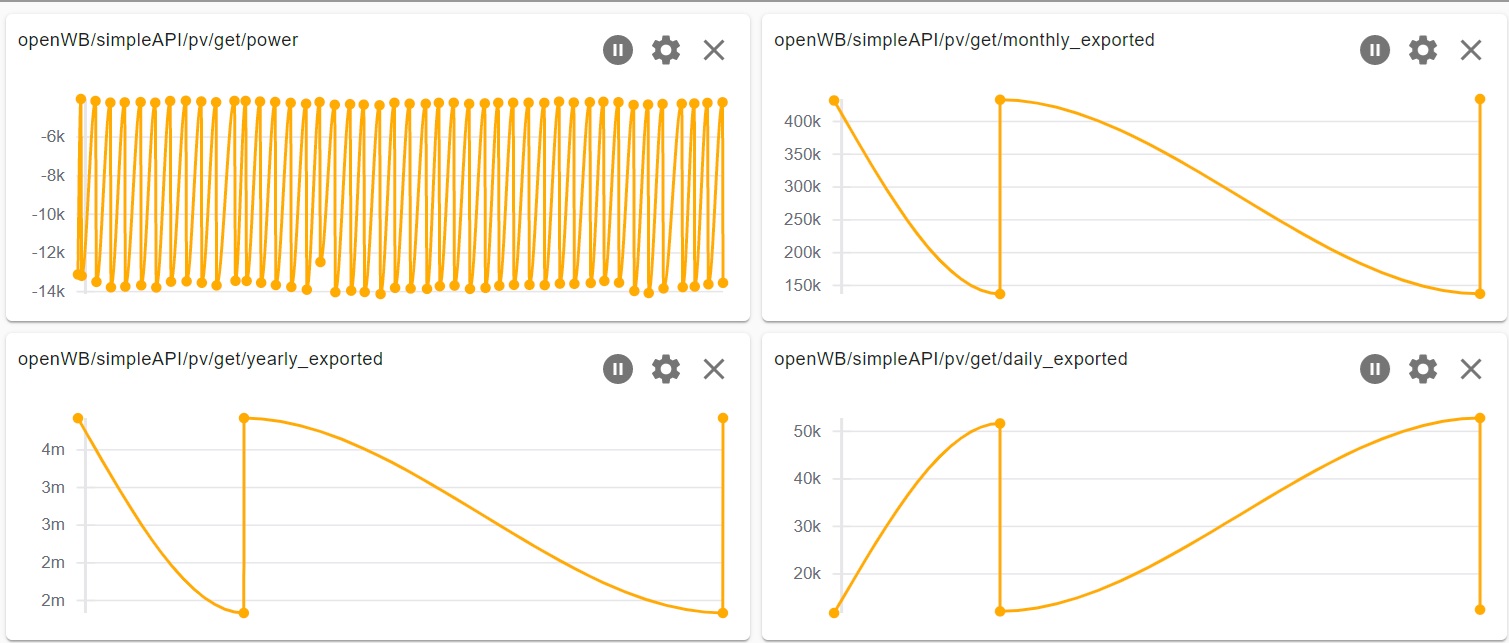This screenshot has height=643, width=1509.
Task: Open yearly_exported chart settings gear
Action: coord(666,369)
